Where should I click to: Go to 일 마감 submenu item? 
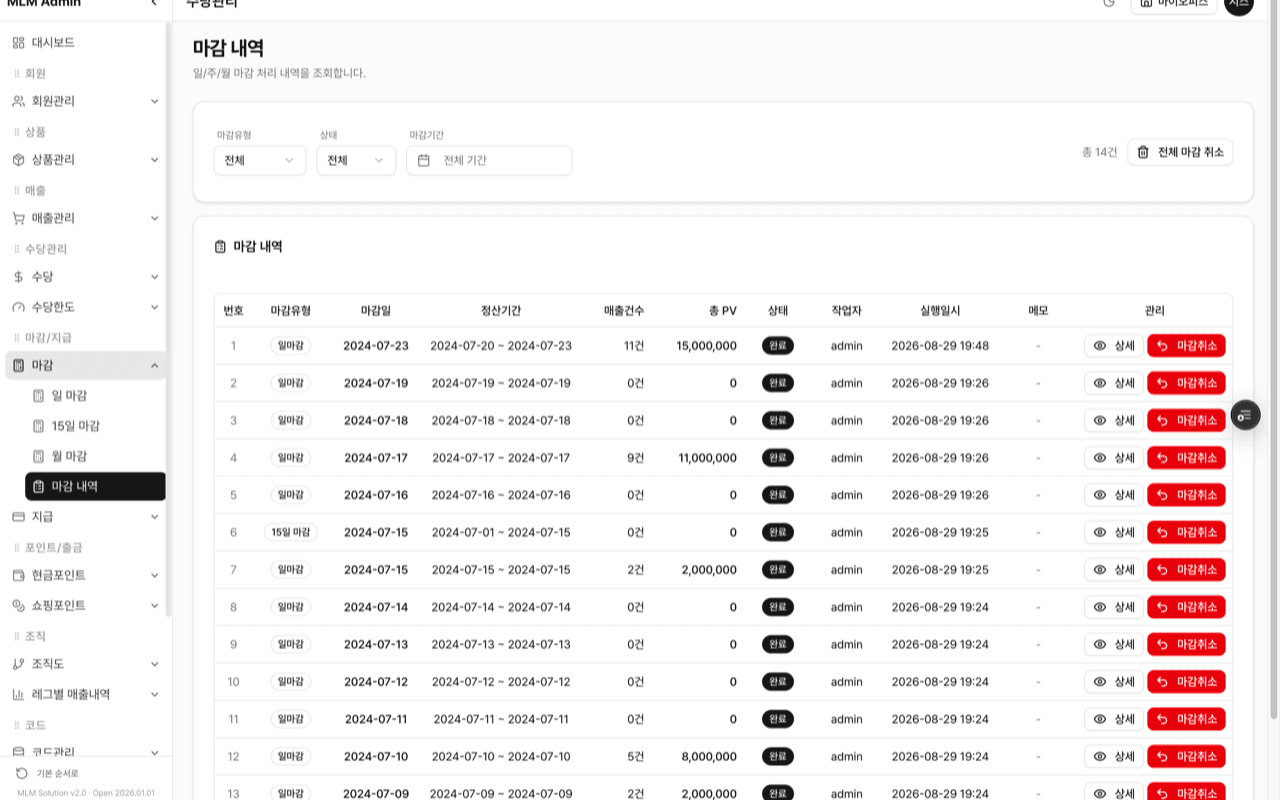[x=95, y=396]
